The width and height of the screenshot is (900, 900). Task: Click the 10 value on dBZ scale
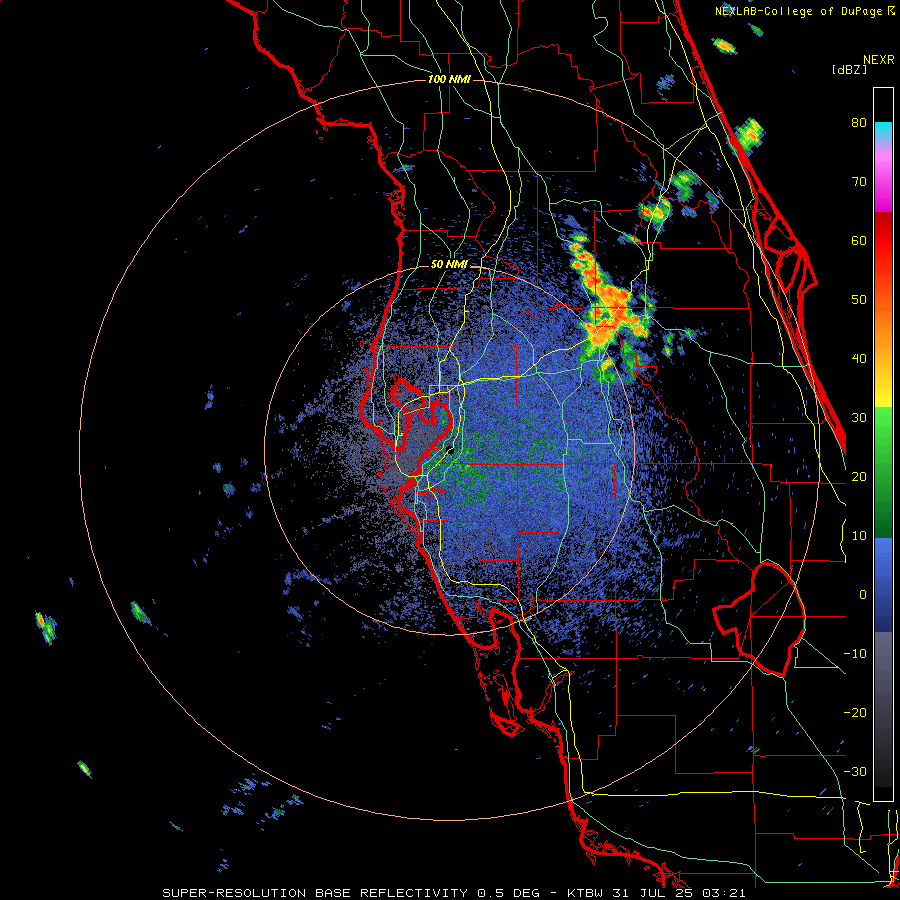pyautogui.click(x=859, y=536)
